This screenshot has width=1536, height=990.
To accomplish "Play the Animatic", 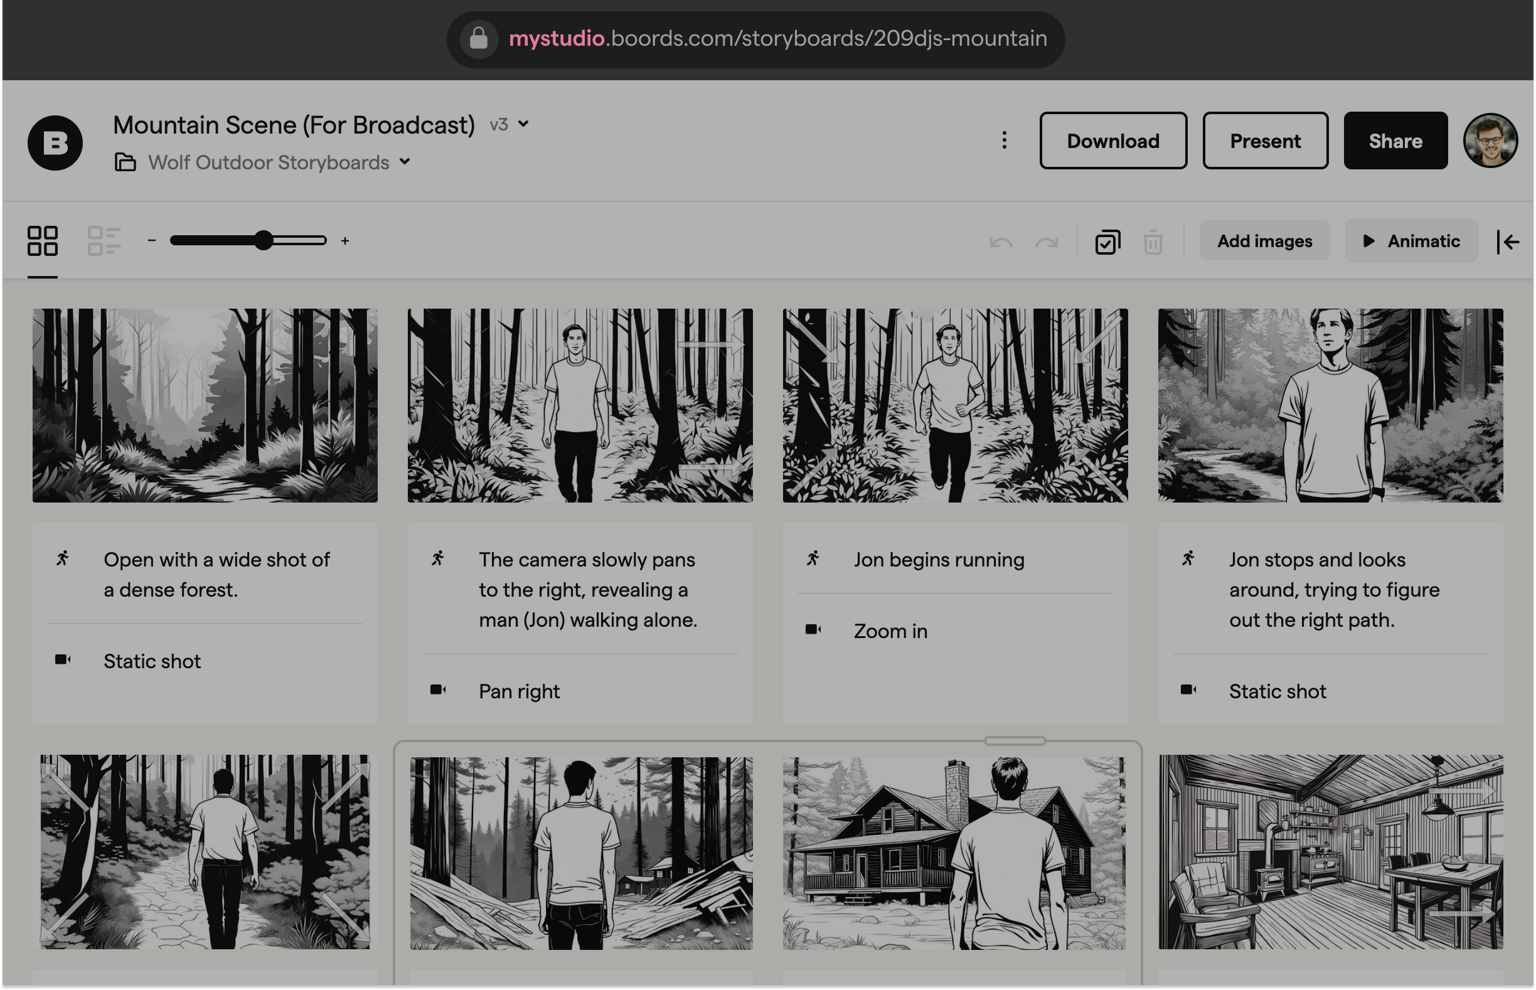I will (x=1411, y=241).
